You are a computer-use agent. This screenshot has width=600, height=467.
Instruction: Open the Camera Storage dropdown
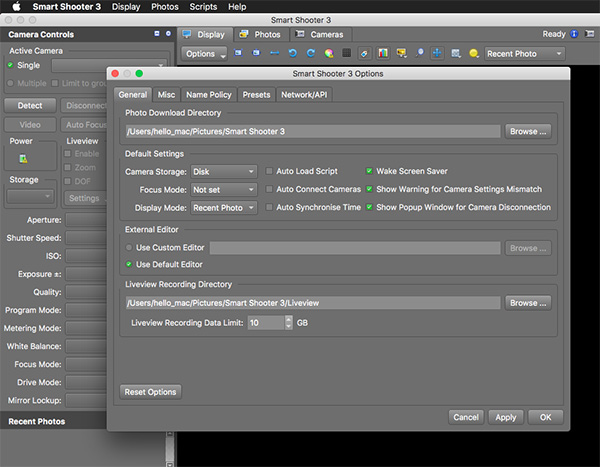(224, 171)
